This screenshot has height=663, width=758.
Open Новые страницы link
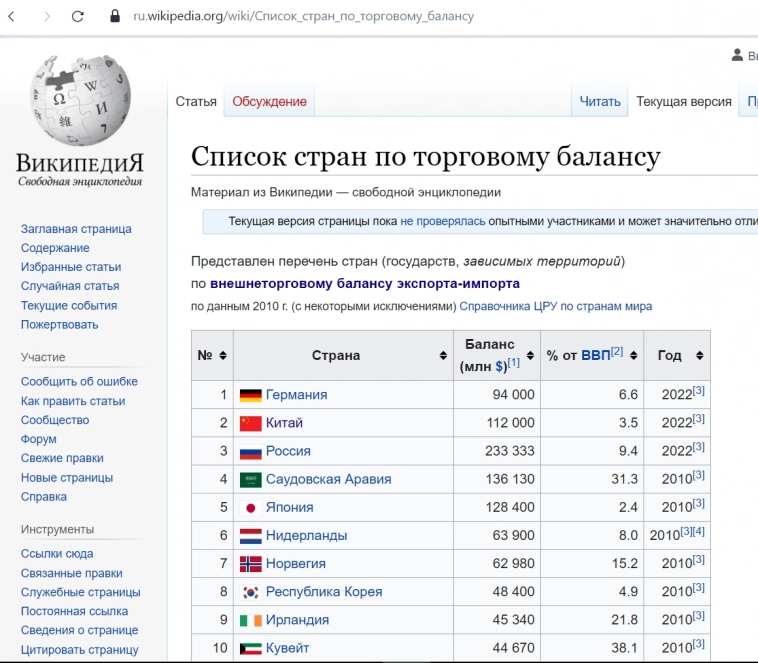tap(67, 478)
